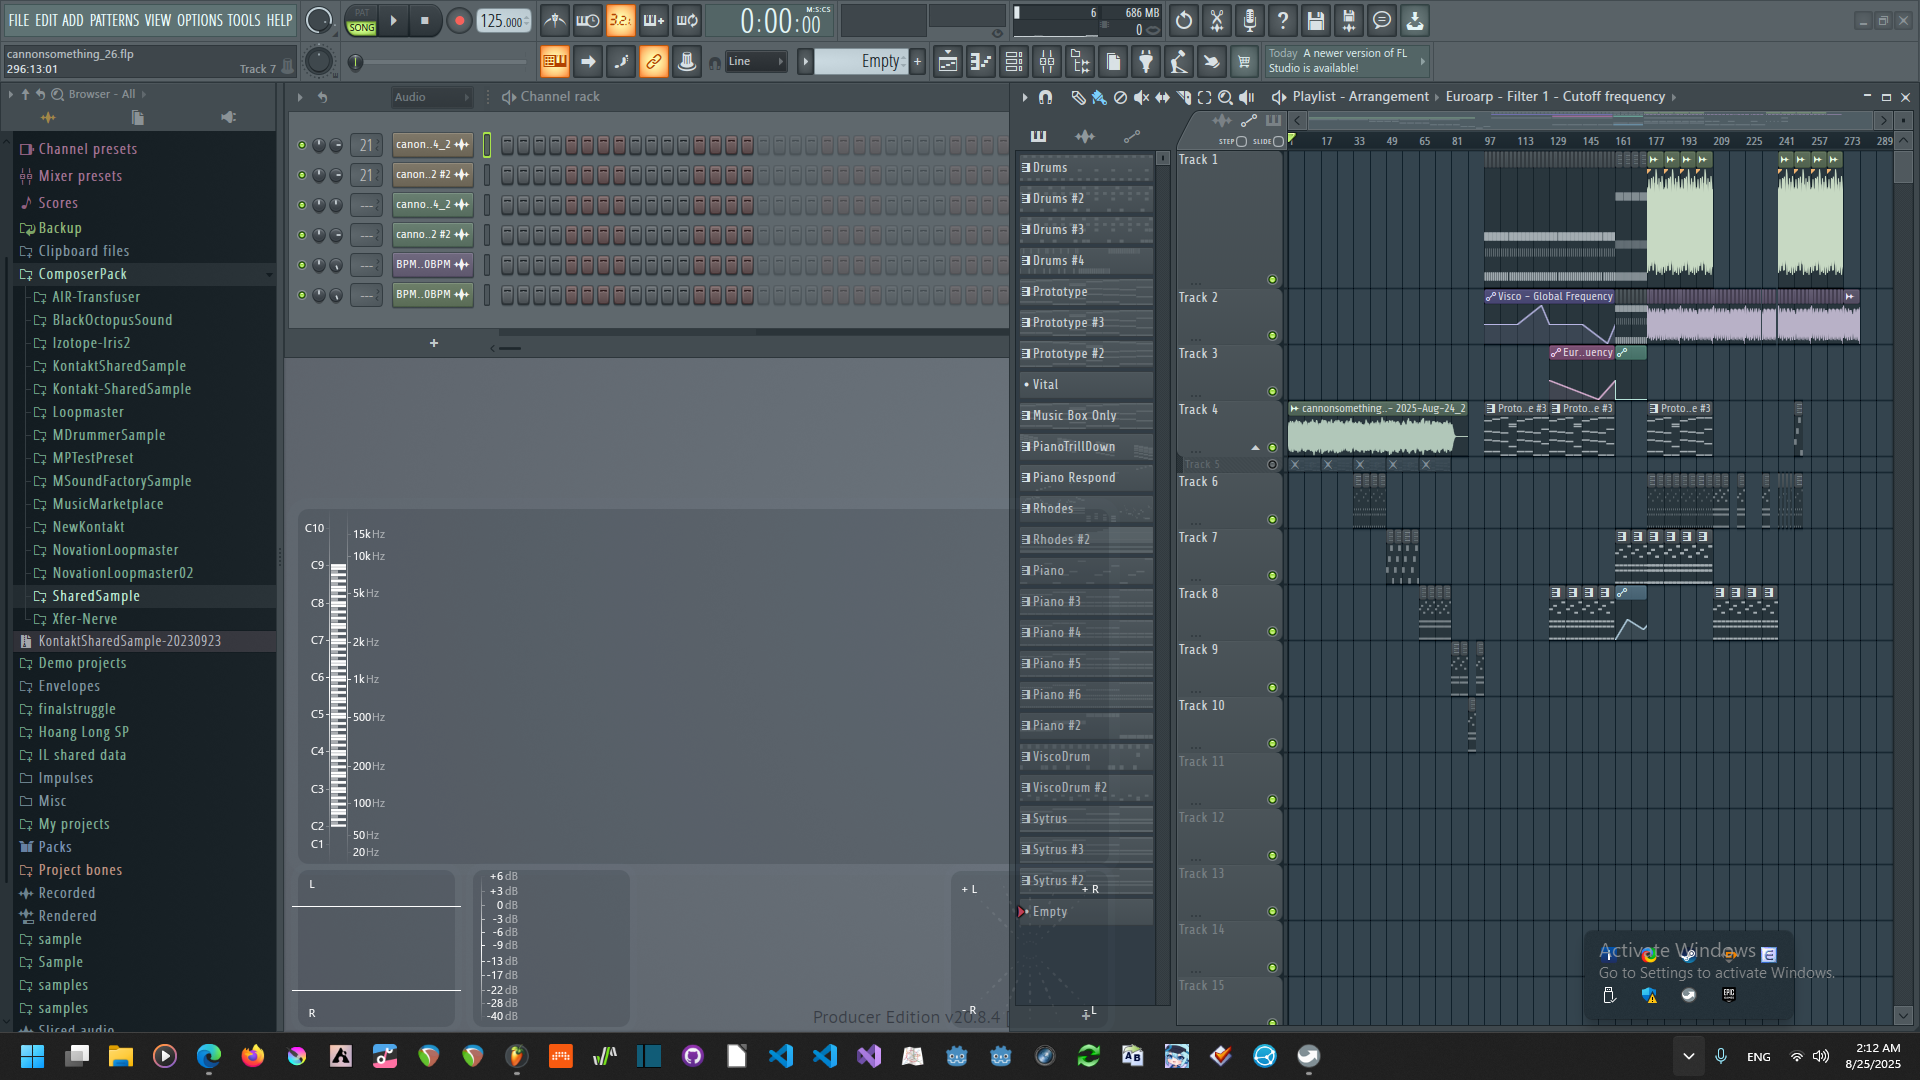The height and width of the screenshot is (1080, 1920).
Task: Toggle mute LED of first canon channel
Action: point(301,145)
